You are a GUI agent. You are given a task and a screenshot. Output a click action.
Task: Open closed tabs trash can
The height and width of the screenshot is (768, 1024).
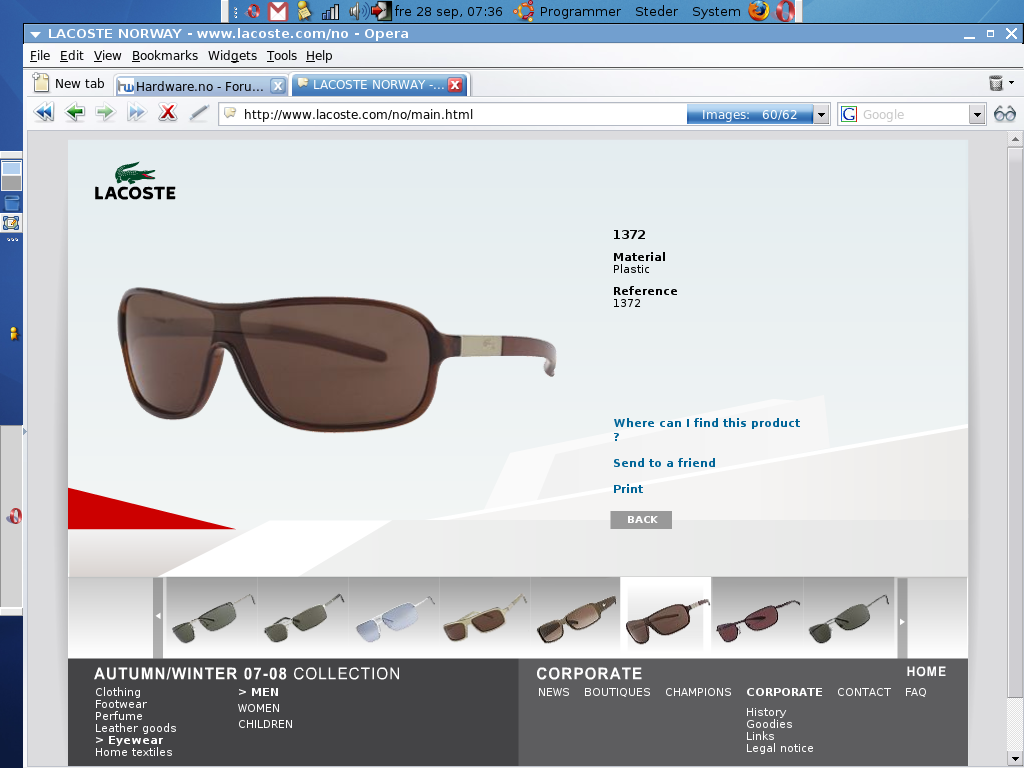(x=995, y=83)
